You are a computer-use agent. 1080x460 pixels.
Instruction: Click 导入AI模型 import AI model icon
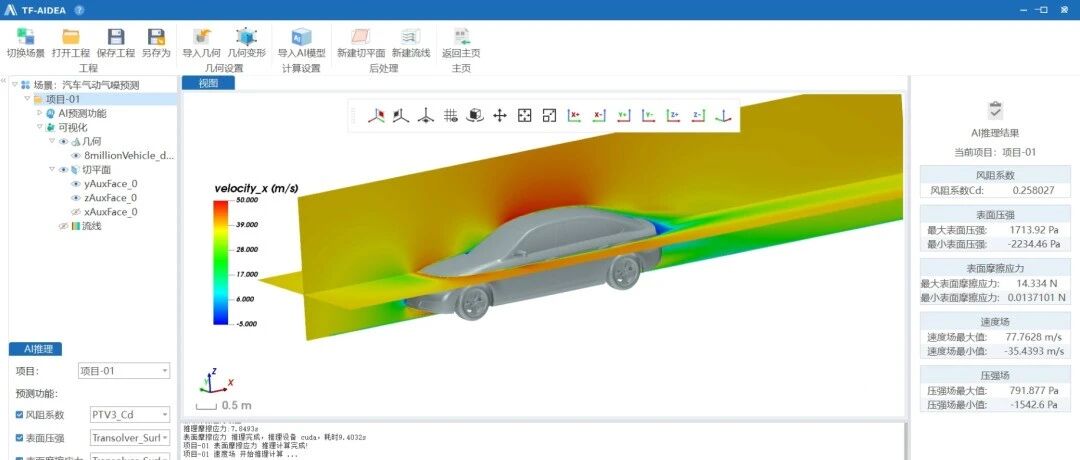pyautogui.click(x=301, y=36)
